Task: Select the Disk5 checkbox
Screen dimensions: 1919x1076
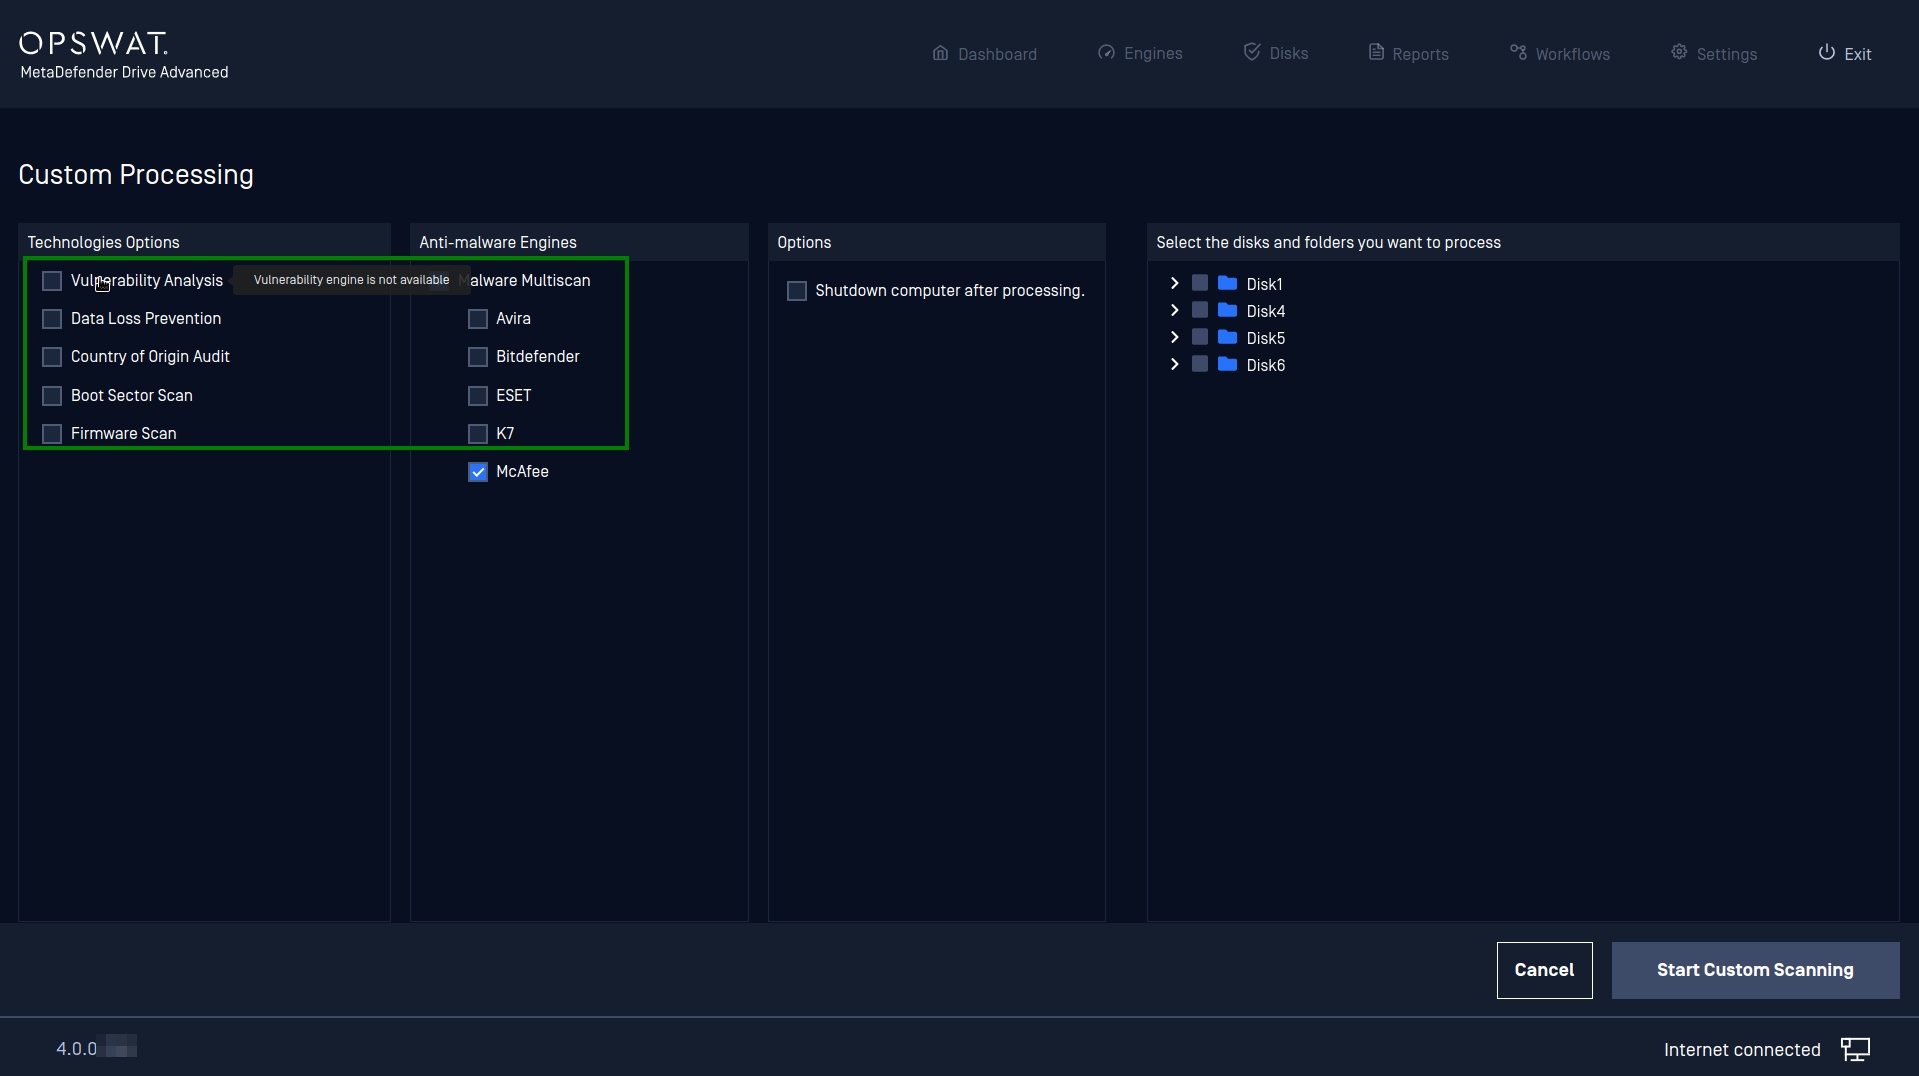Action: (x=1200, y=337)
